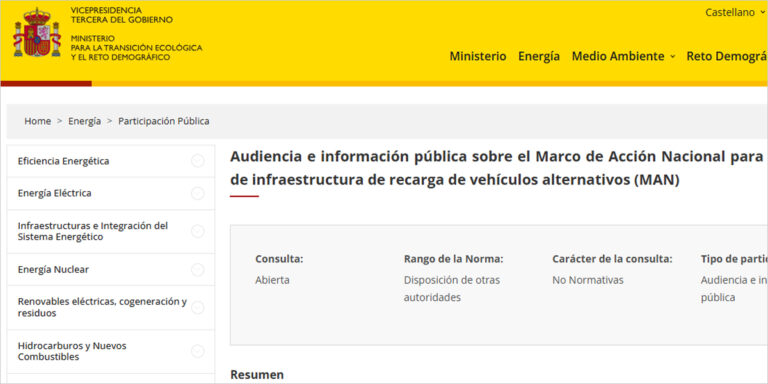Expand the Eficiencia Energética chevron
This screenshot has height=384, width=768.
coord(197,161)
